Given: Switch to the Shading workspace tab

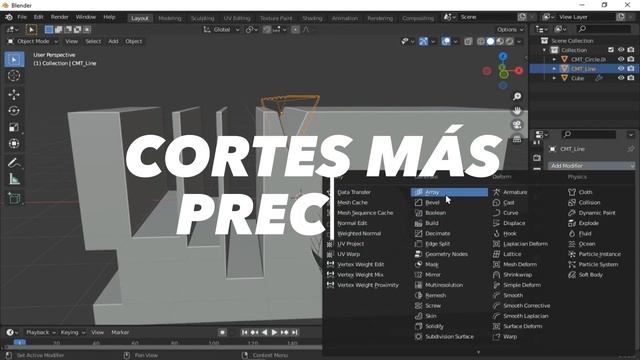Looking at the screenshot, I should (312, 18).
